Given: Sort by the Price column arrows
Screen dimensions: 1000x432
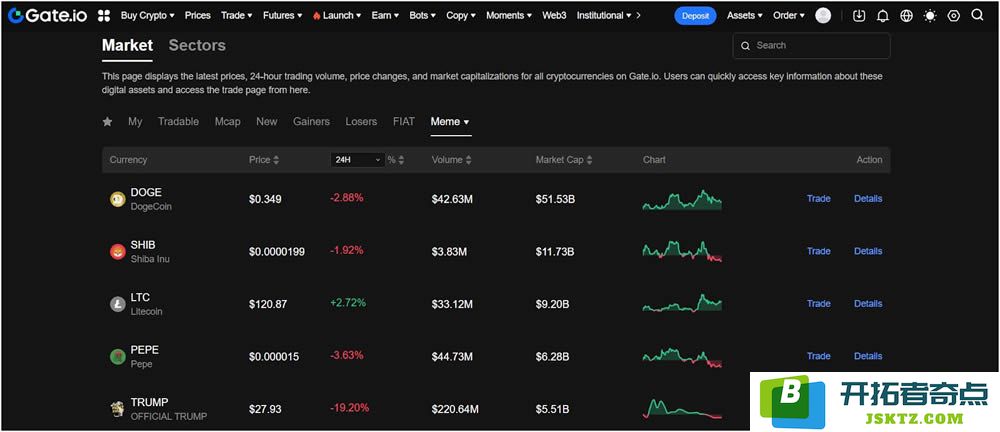Looking at the screenshot, I should click(x=276, y=160).
